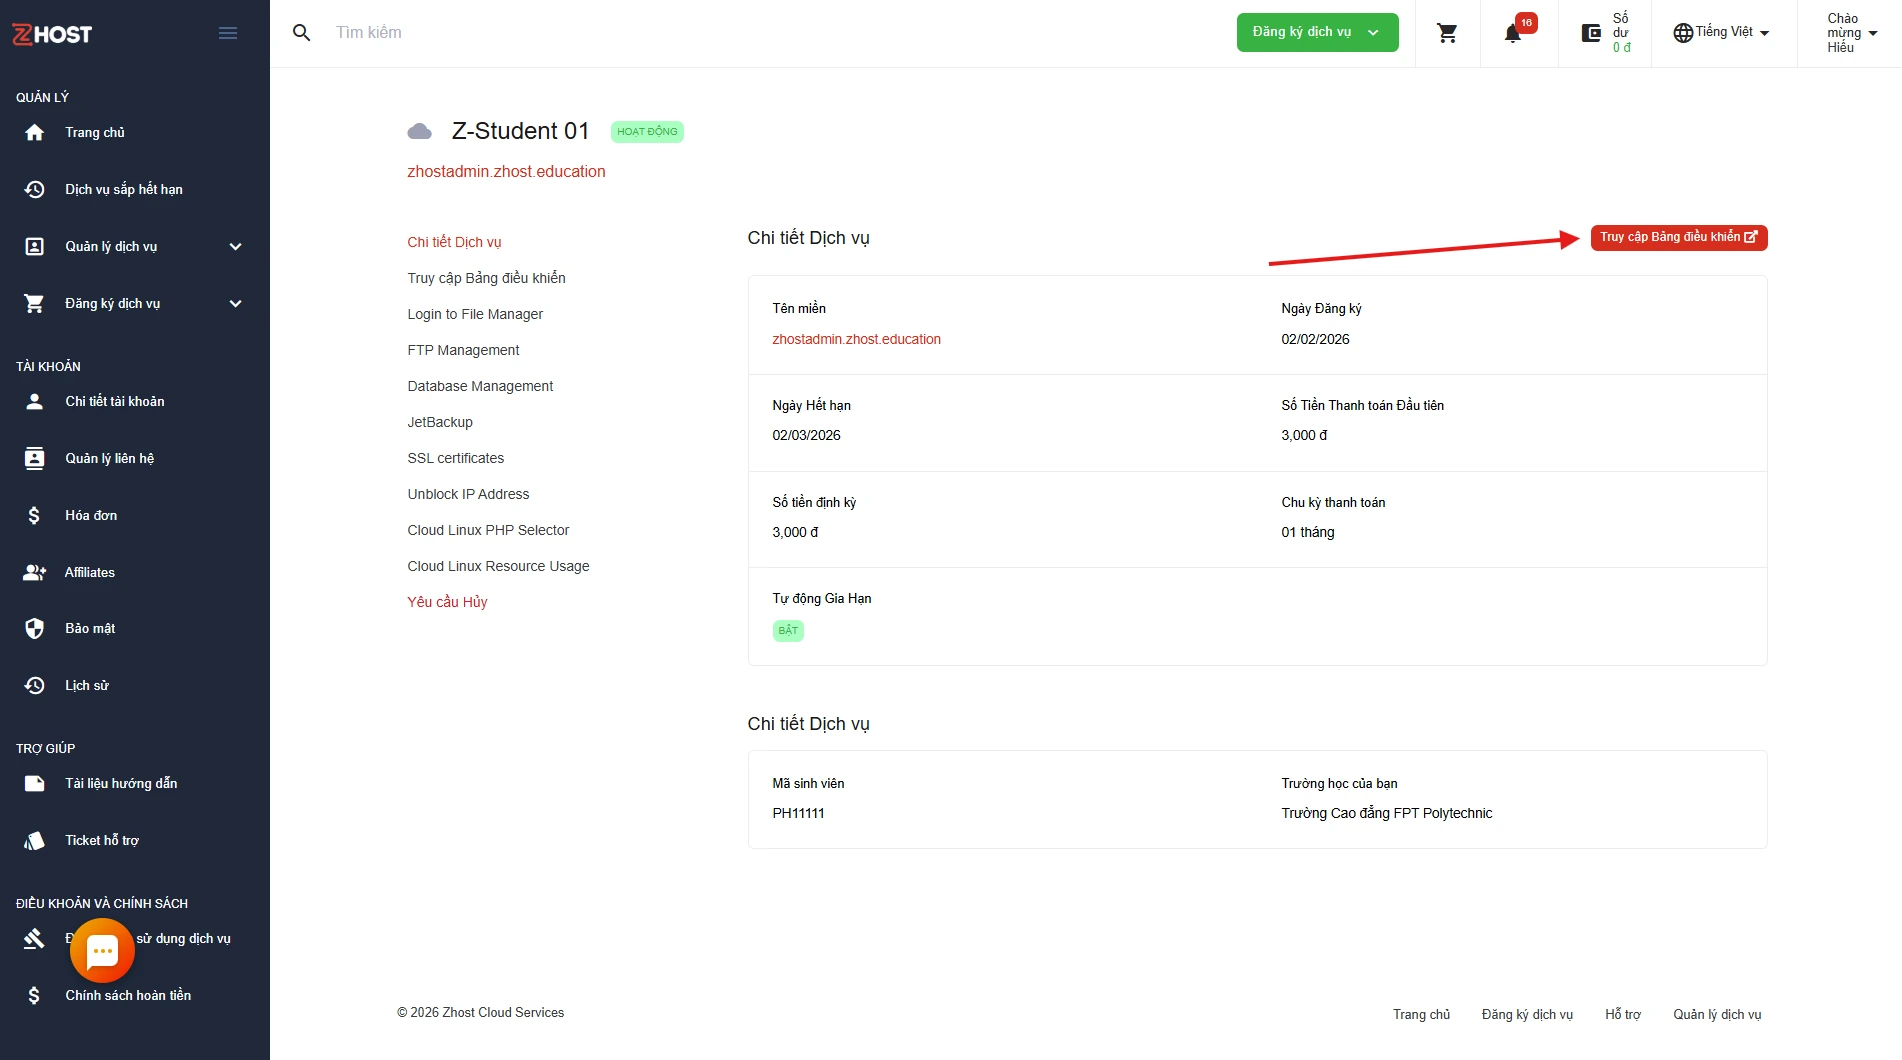The image size is (1902, 1060).
Task: Click the support ticket icon
Action: click(35, 841)
